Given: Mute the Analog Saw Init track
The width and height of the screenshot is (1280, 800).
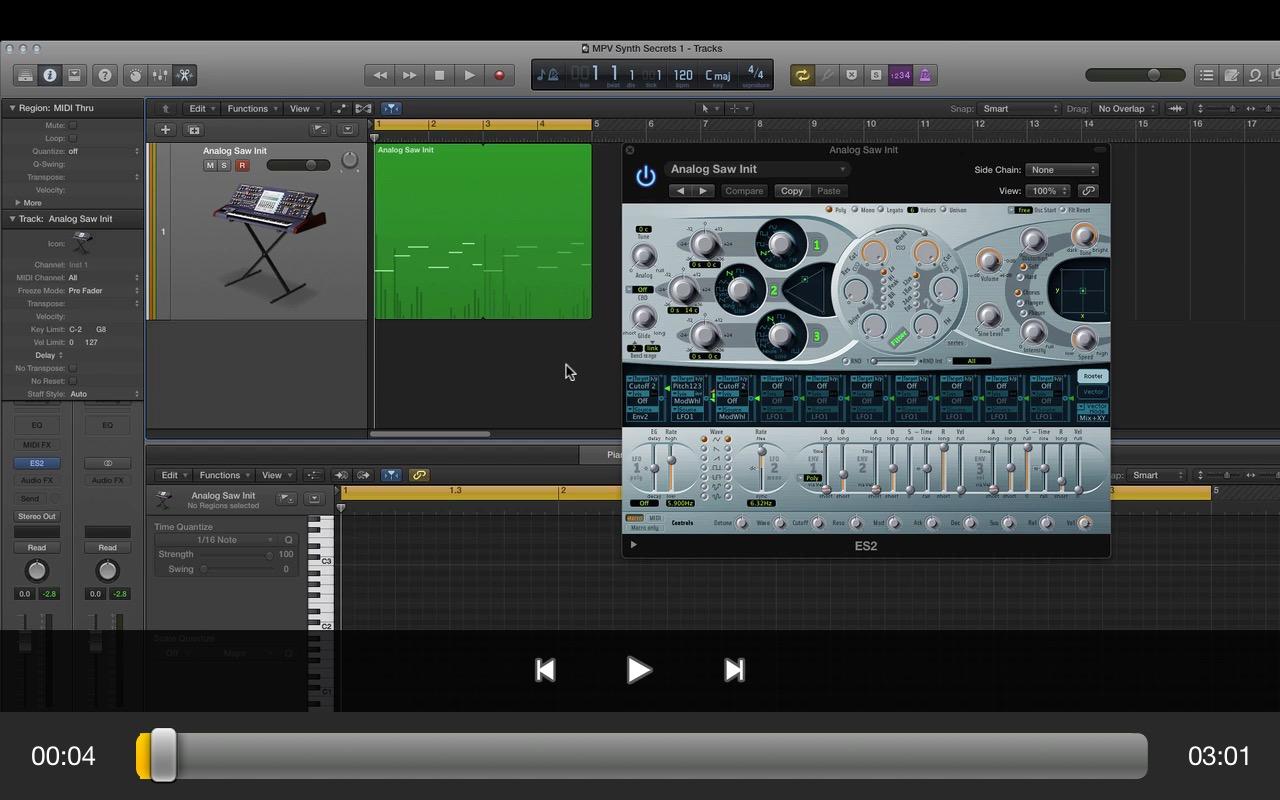Looking at the screenshot, I should [x=210, y=165].
